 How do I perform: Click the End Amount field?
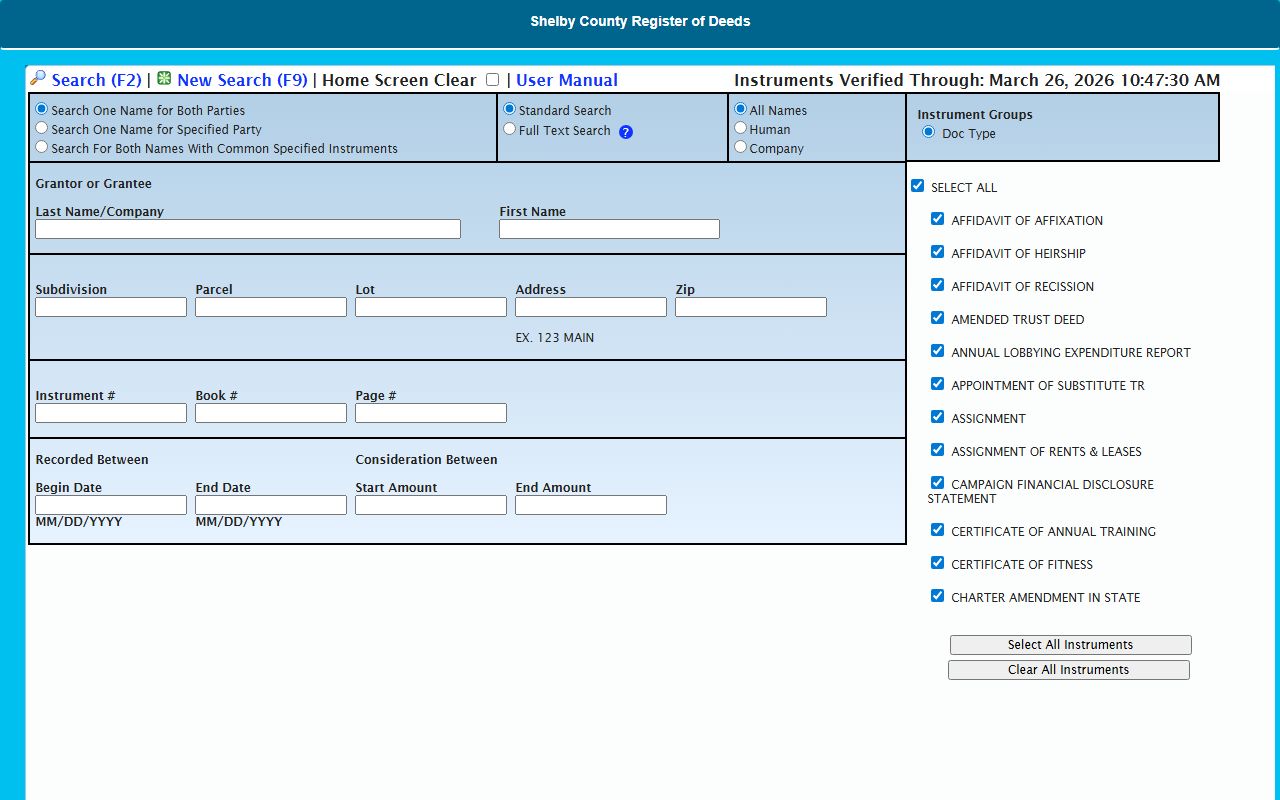(x=591, y=505)
